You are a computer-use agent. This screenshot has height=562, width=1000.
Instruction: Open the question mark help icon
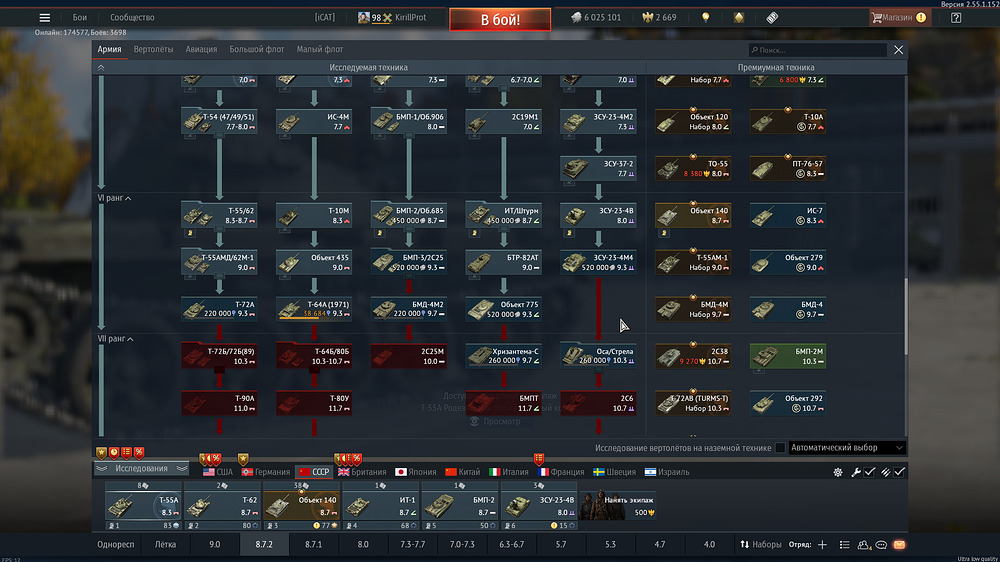point(956,18)
